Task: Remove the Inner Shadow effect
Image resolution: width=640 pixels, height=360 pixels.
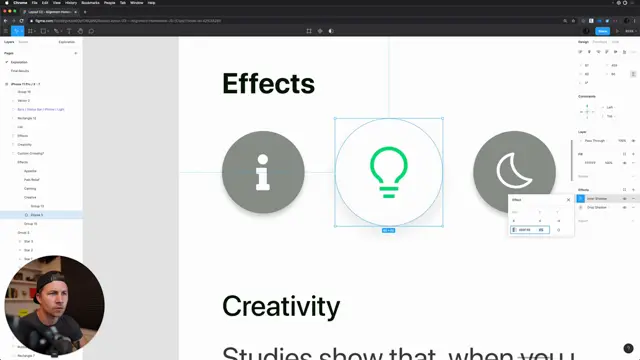Action: pos(633,198)
